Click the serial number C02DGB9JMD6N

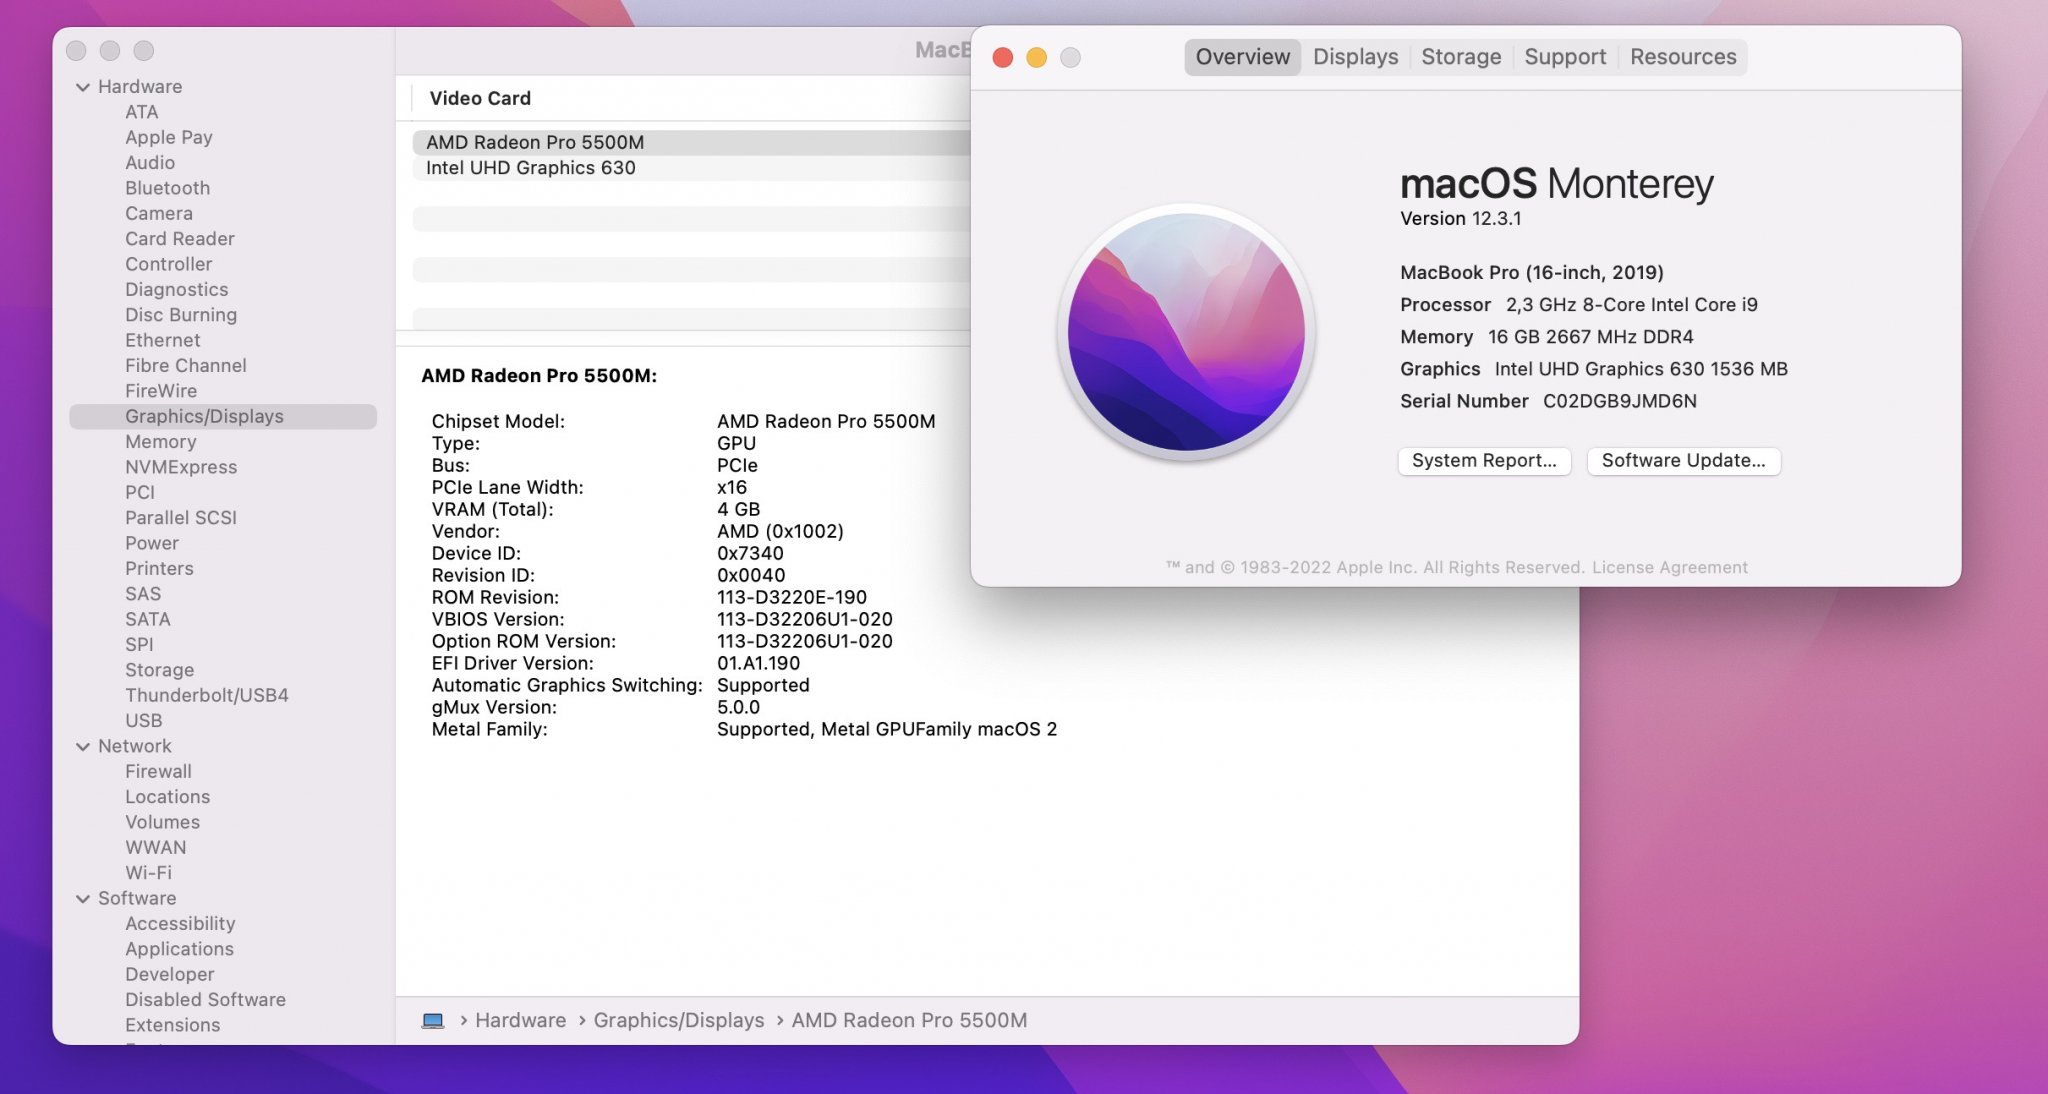(x=1620, y=401)
